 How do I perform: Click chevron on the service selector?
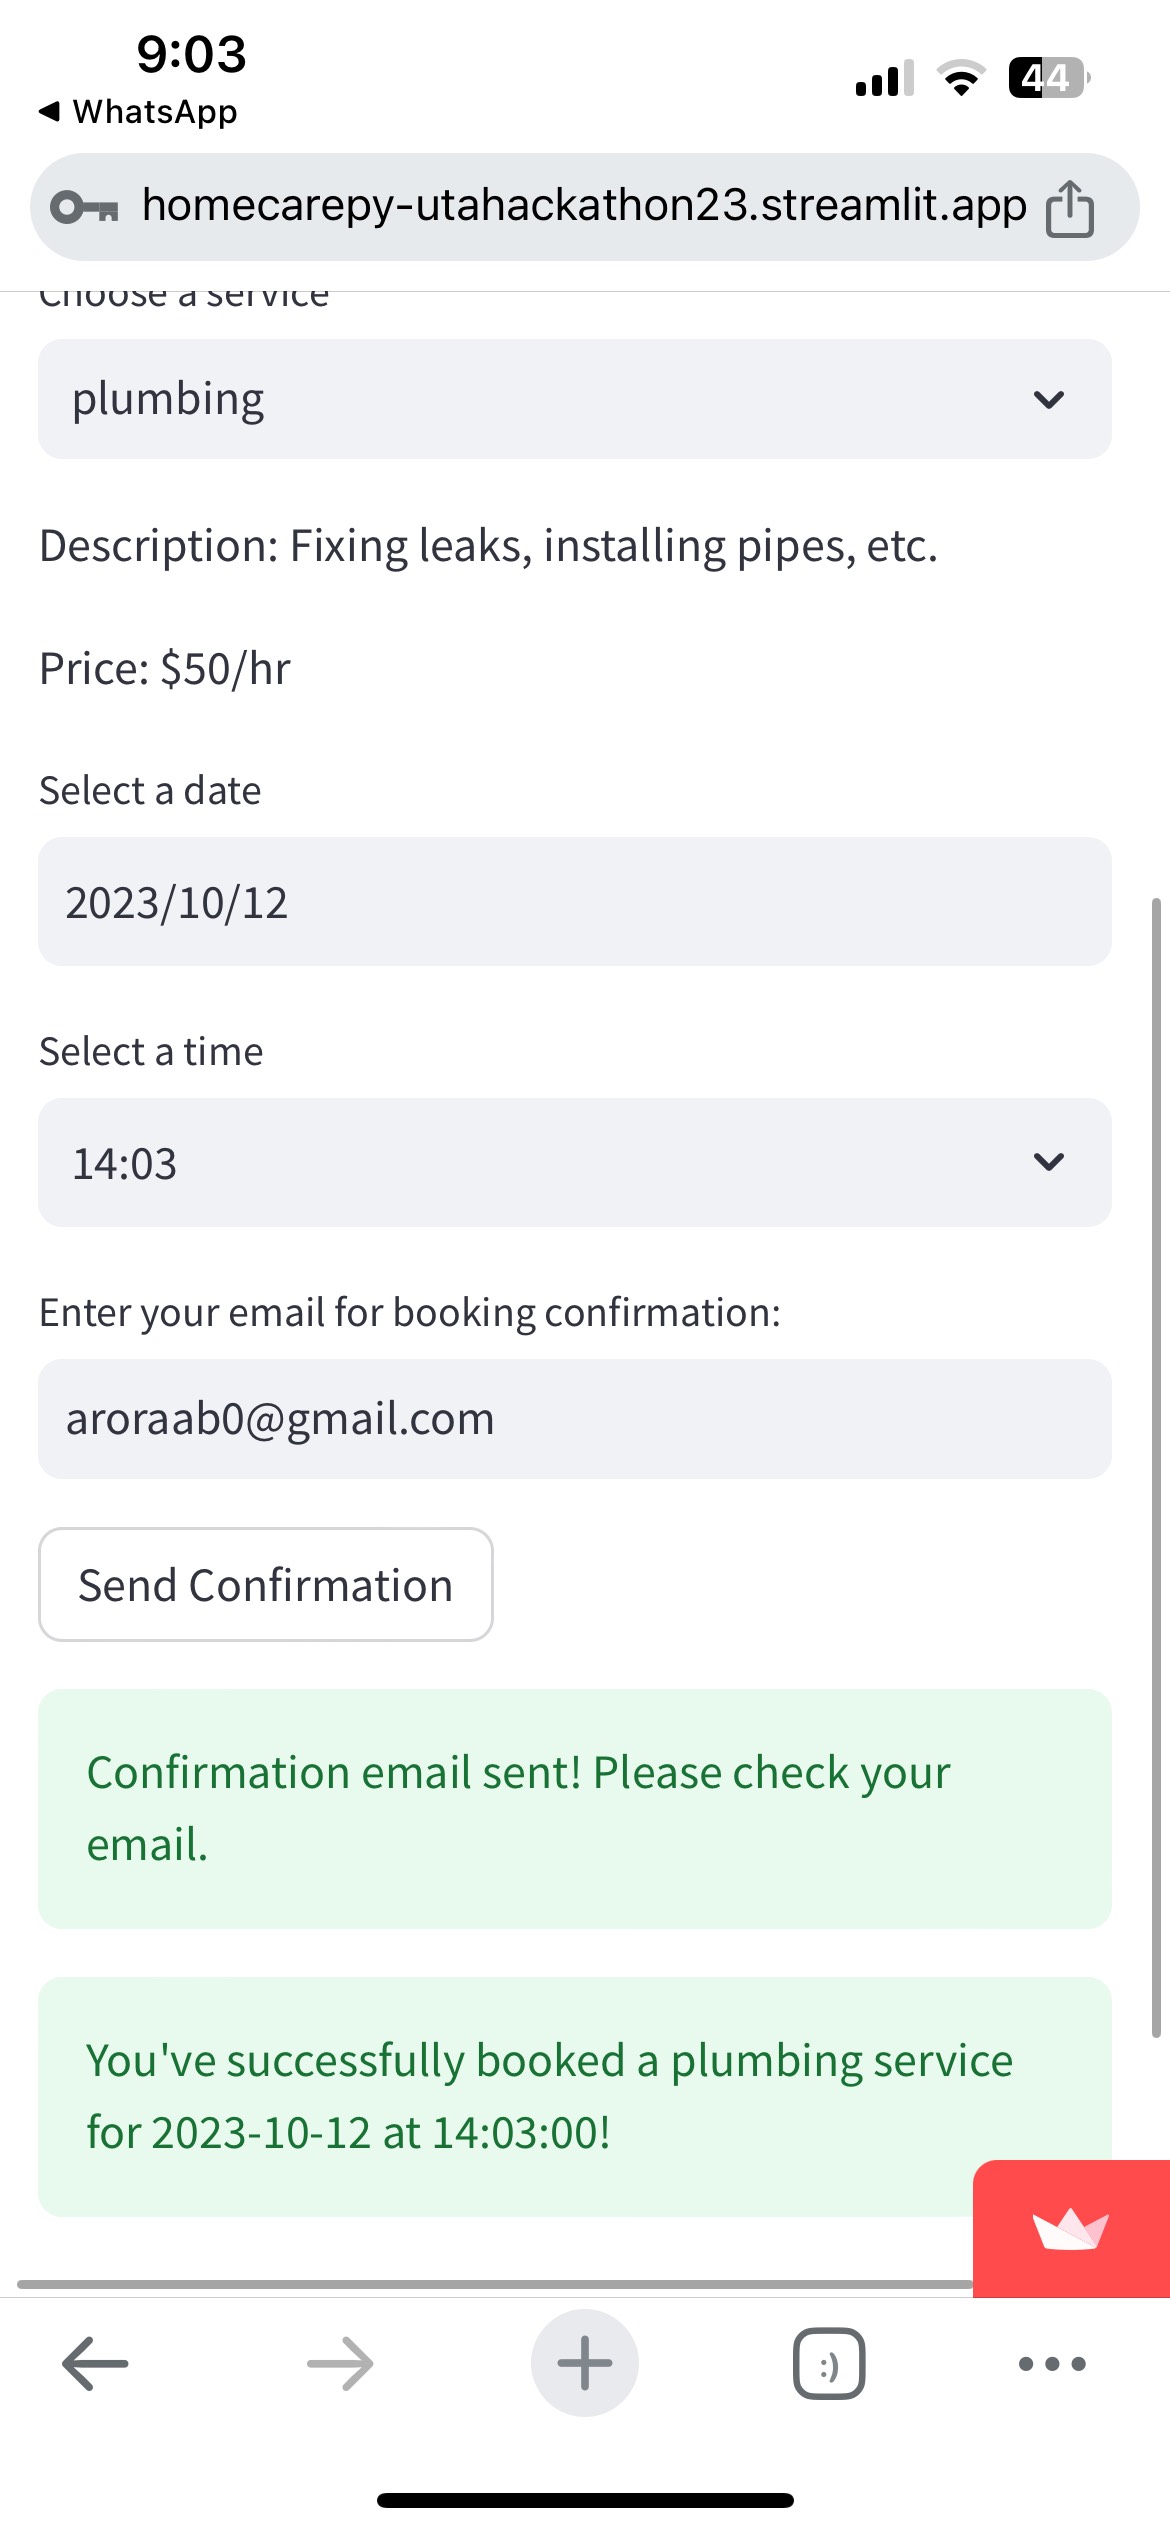tap(1049, 400)
